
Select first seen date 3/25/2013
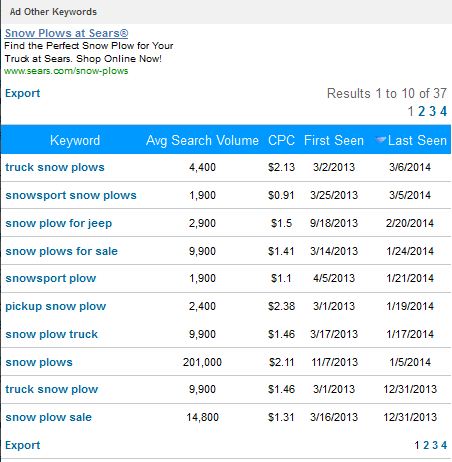coord(334,195)
